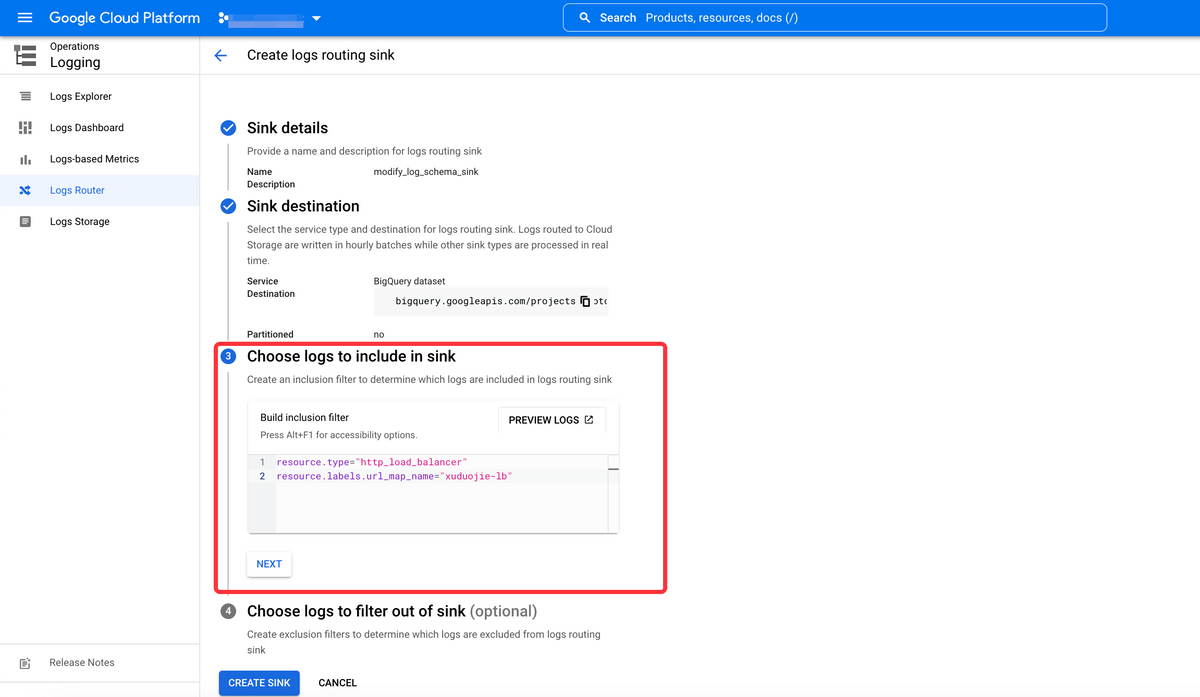Click the bigquery.googleapis.com destination text

point(486,301)
